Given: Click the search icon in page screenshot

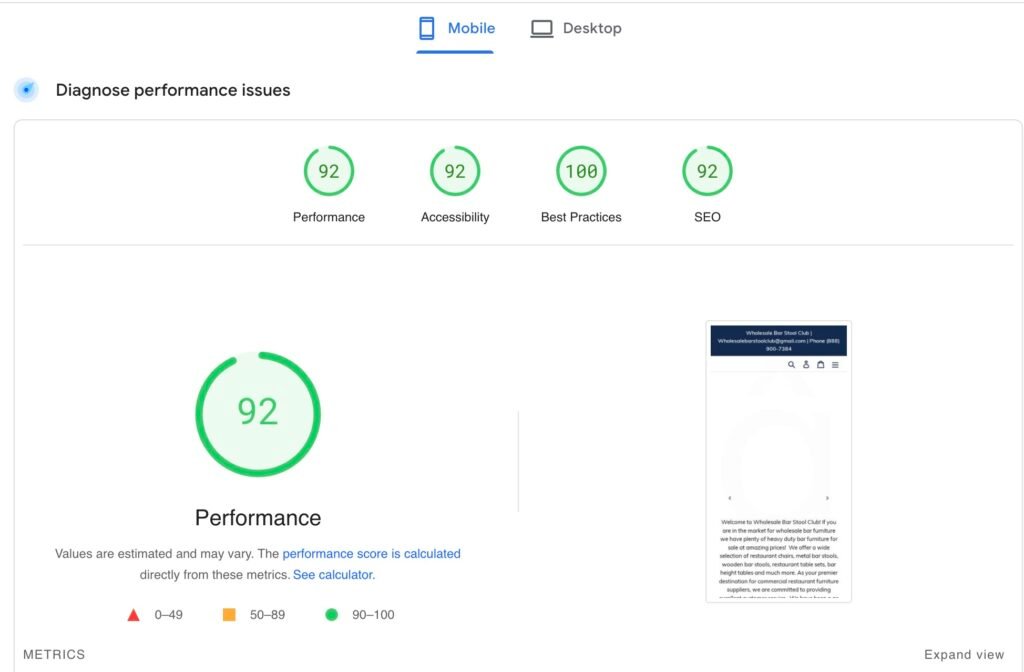Looking at the screenshot, I should pyautogui.click(x=791, y=365).
